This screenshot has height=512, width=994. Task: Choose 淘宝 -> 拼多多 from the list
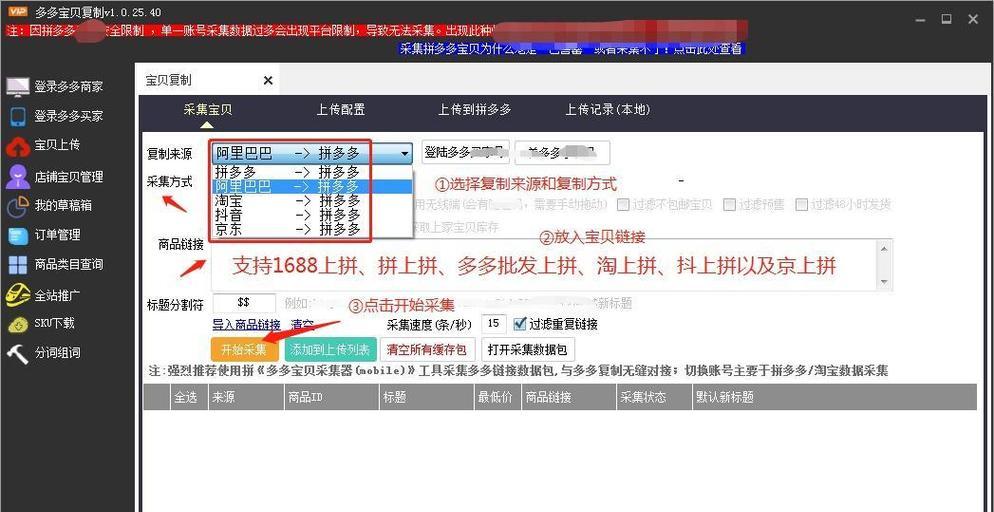coord(312,201)
